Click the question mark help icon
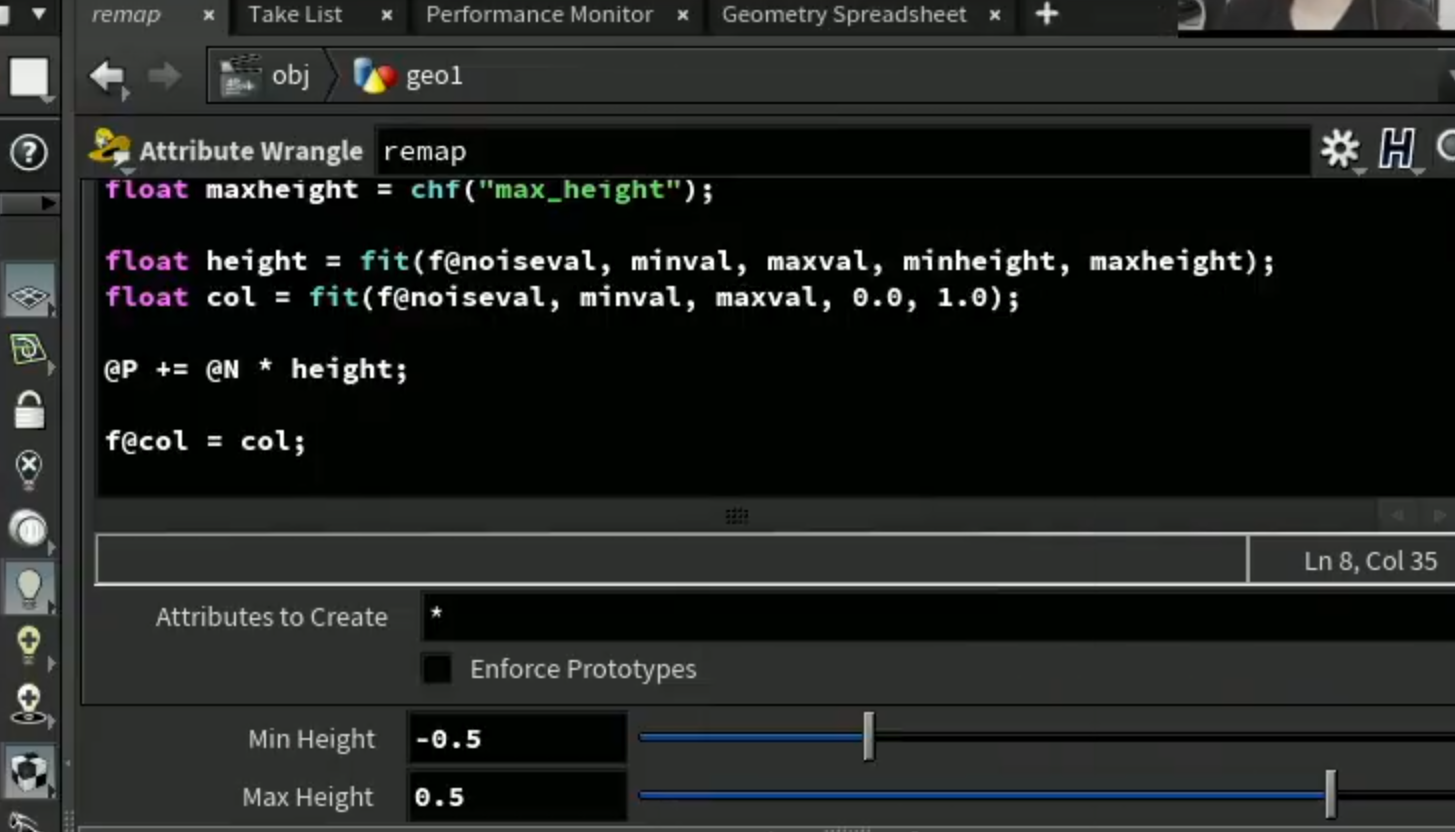 tap(28, 153)
